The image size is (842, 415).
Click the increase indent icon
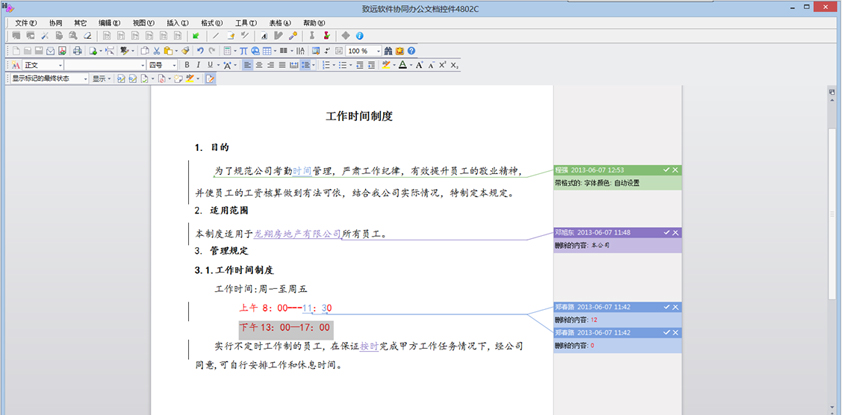click(371, 65)
